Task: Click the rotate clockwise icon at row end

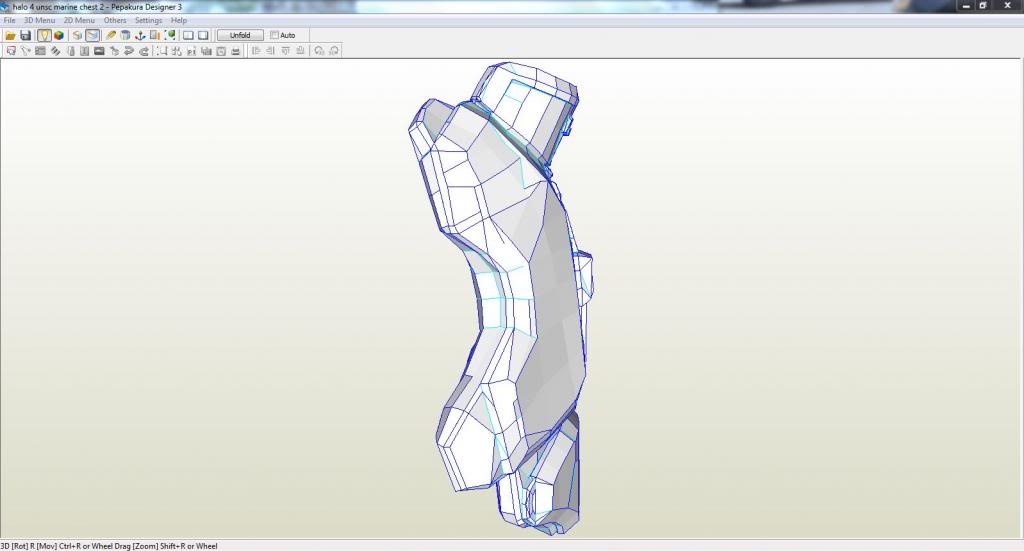Action: coord(334,51)
